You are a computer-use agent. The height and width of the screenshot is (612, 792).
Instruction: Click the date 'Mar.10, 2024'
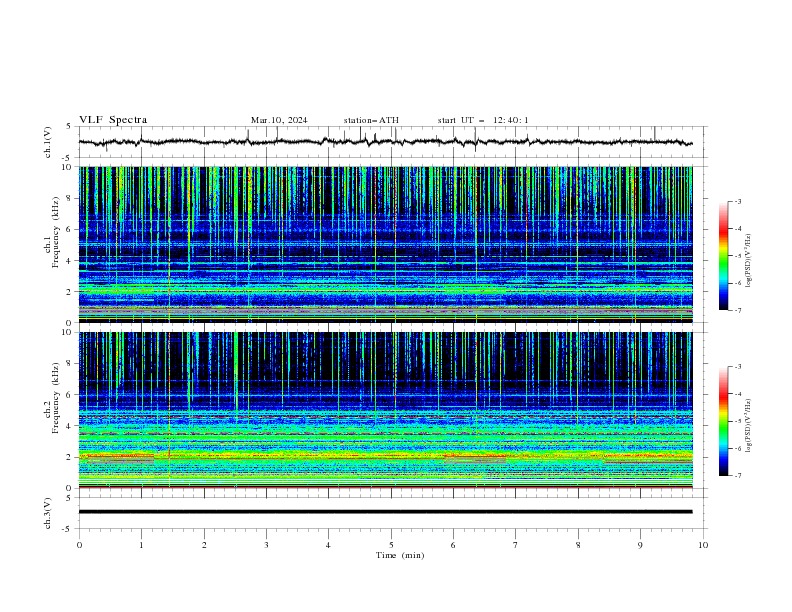[x=279, y=120]
